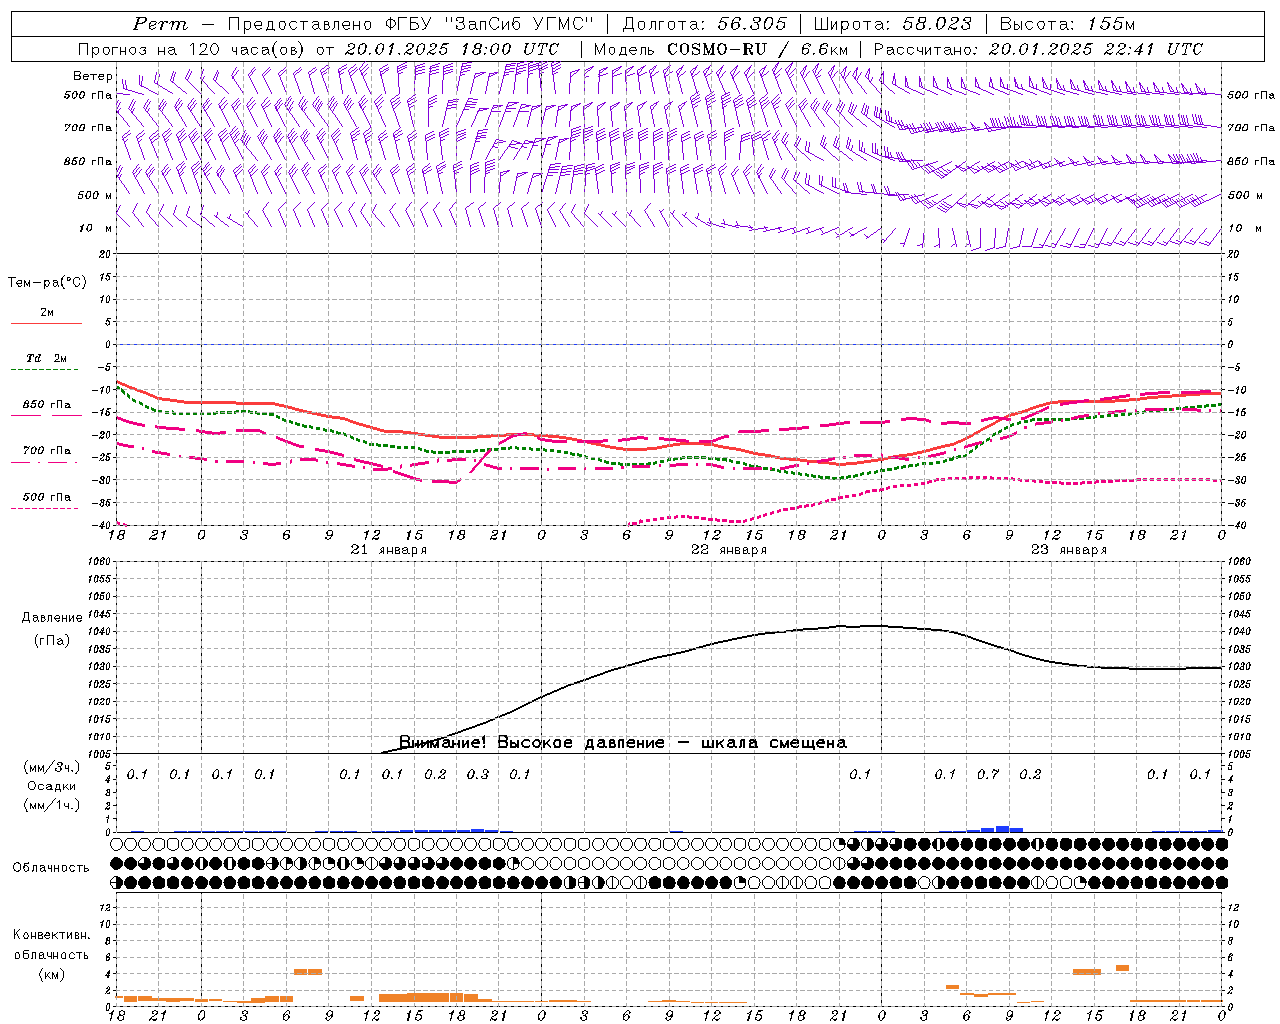
Task: Click the "Осадки" precipitation label
Action: [51, 786]
